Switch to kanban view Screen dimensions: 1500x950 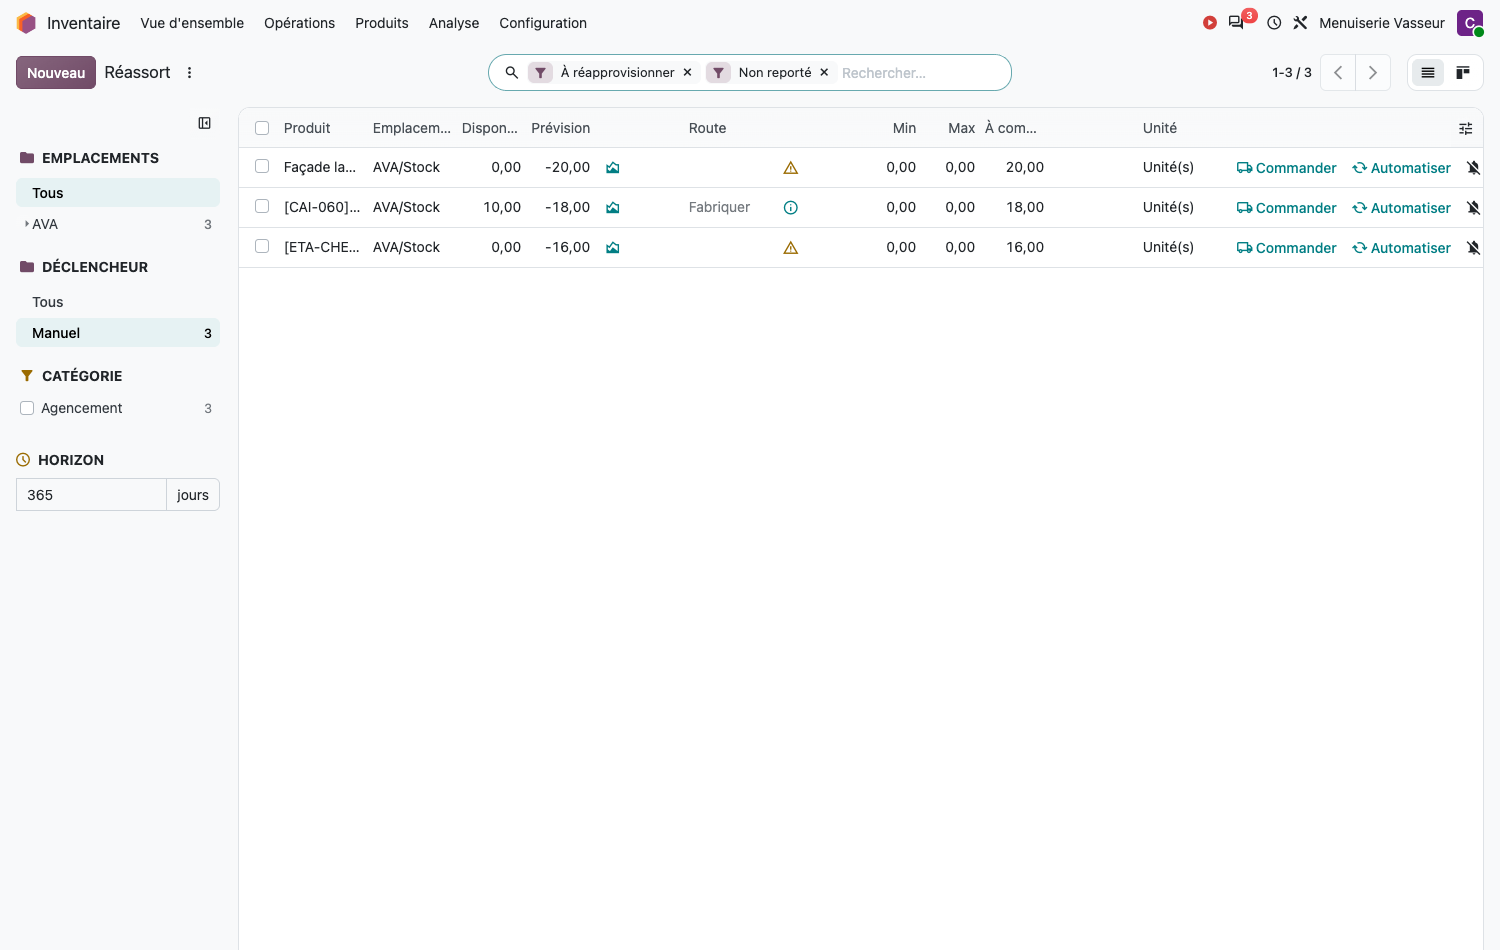[1463, 73]
